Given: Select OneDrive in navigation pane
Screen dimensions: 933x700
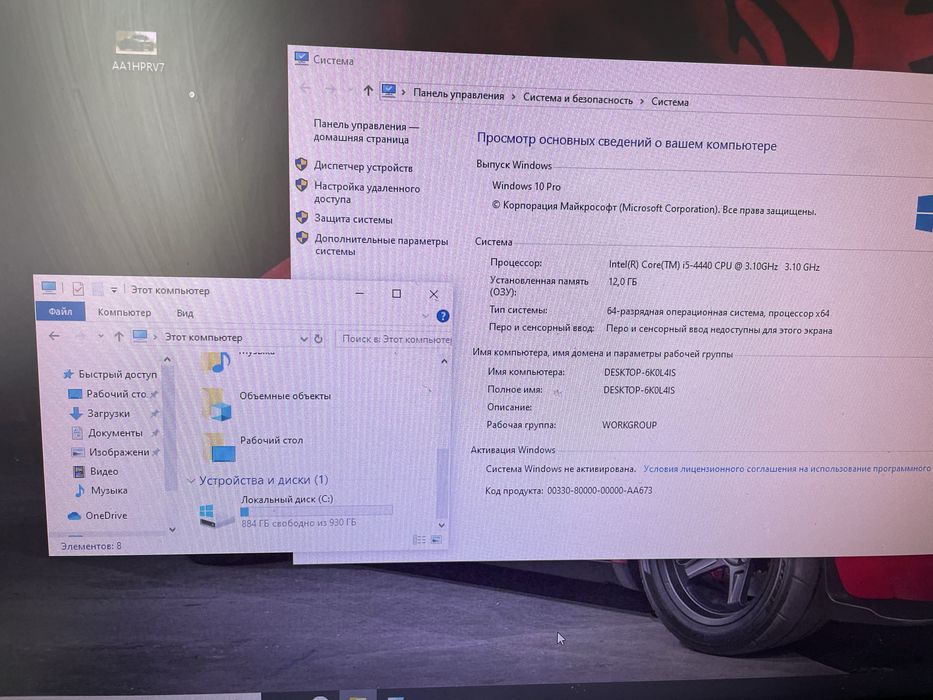Looking at the screenshot, I should (98, 515).
